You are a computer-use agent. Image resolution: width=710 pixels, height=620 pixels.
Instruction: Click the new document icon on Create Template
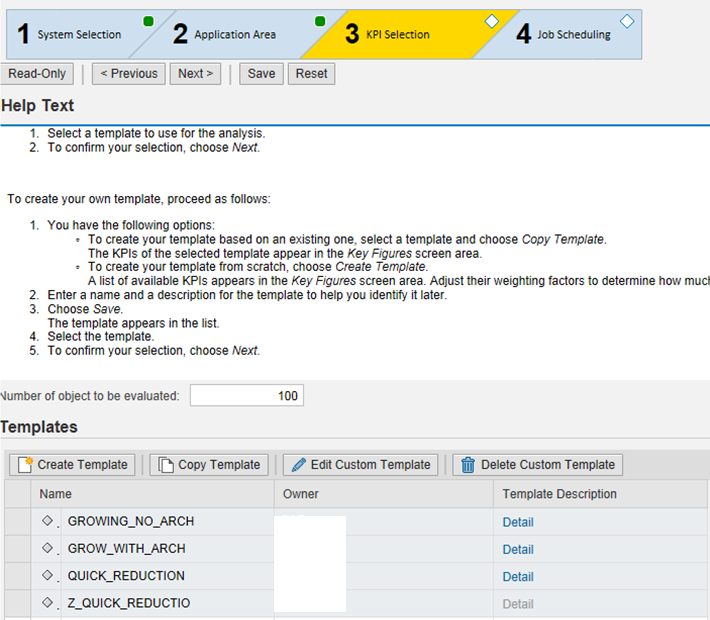[x=25, y=465]
